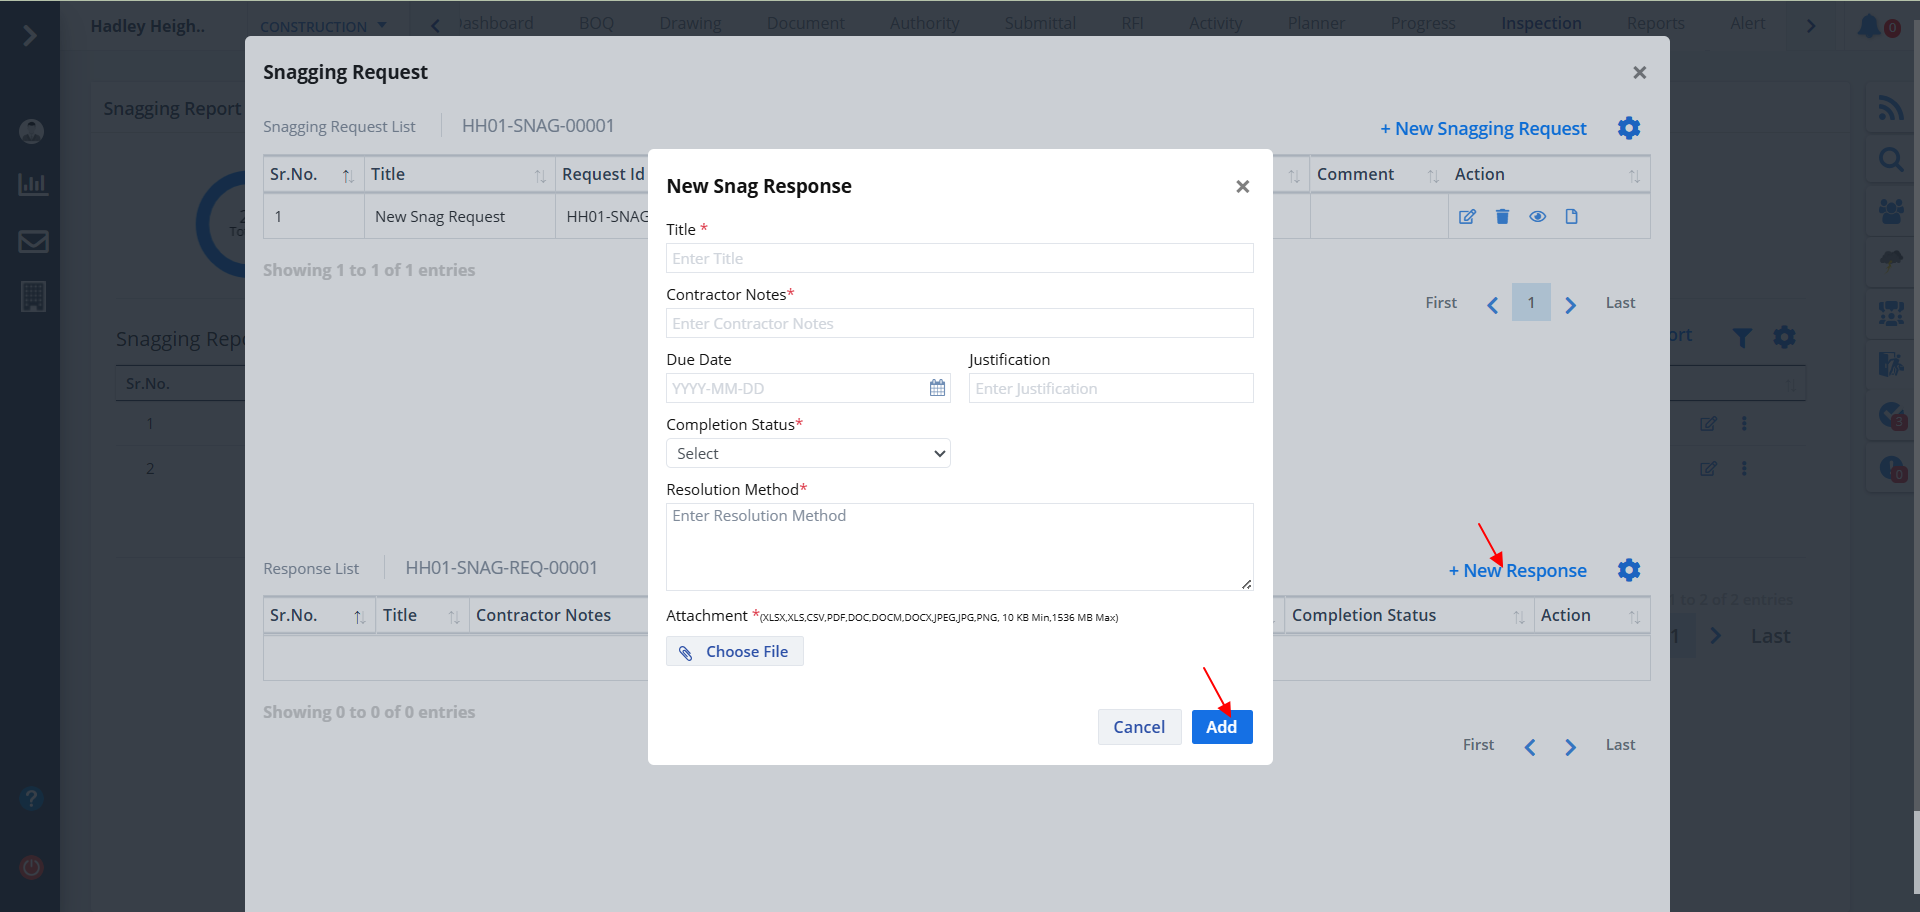Click the Enter Title input field
This screenshot has height=912, width=1920.
click(959, 259)
